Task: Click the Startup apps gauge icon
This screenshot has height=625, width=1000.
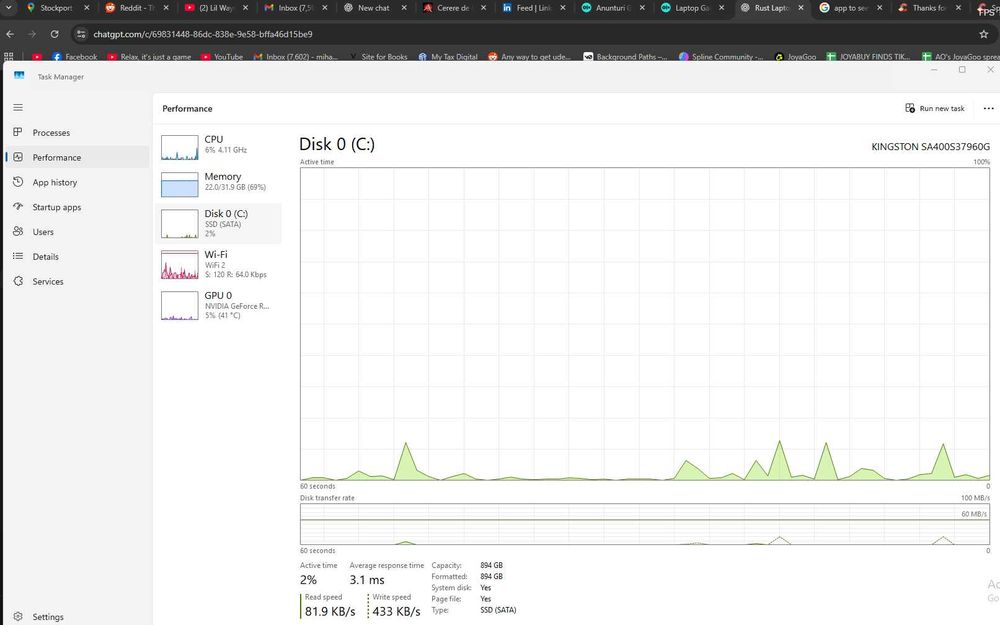Action: point(18,207)
